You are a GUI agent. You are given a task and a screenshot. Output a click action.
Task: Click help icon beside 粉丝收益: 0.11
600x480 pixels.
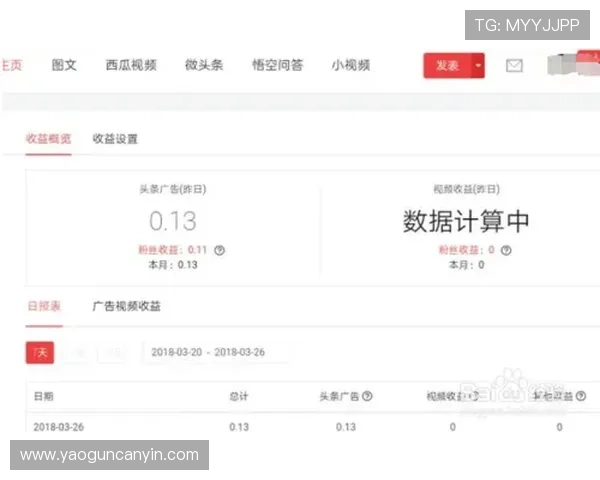(x=219, y=250)
